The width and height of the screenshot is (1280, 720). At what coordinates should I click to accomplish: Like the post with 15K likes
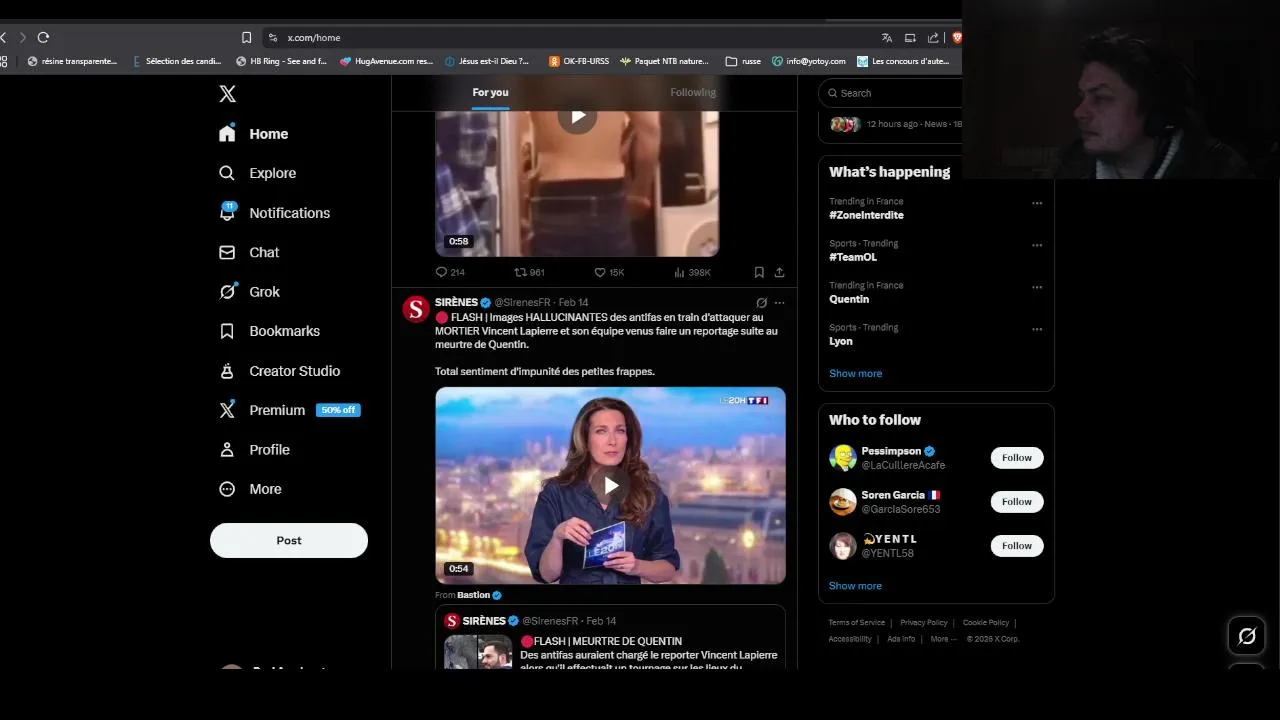click(609, 272)
